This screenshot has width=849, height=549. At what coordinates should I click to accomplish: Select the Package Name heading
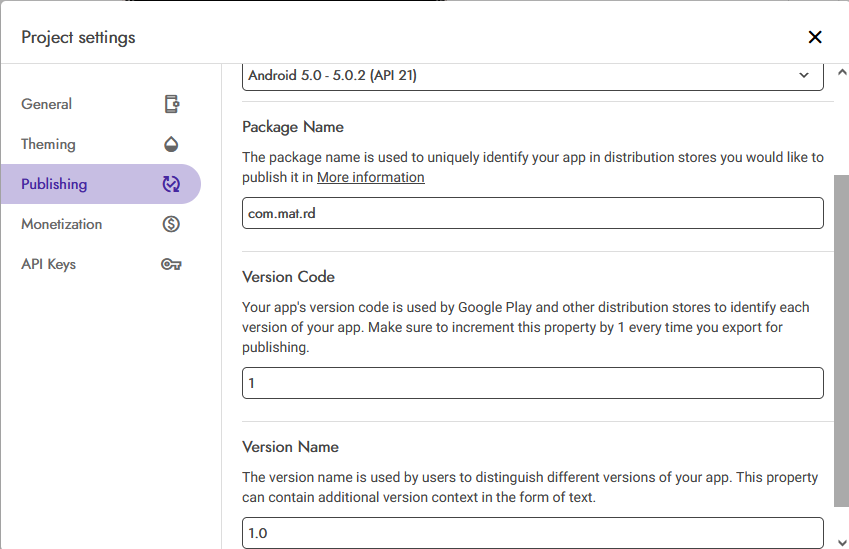293,127
